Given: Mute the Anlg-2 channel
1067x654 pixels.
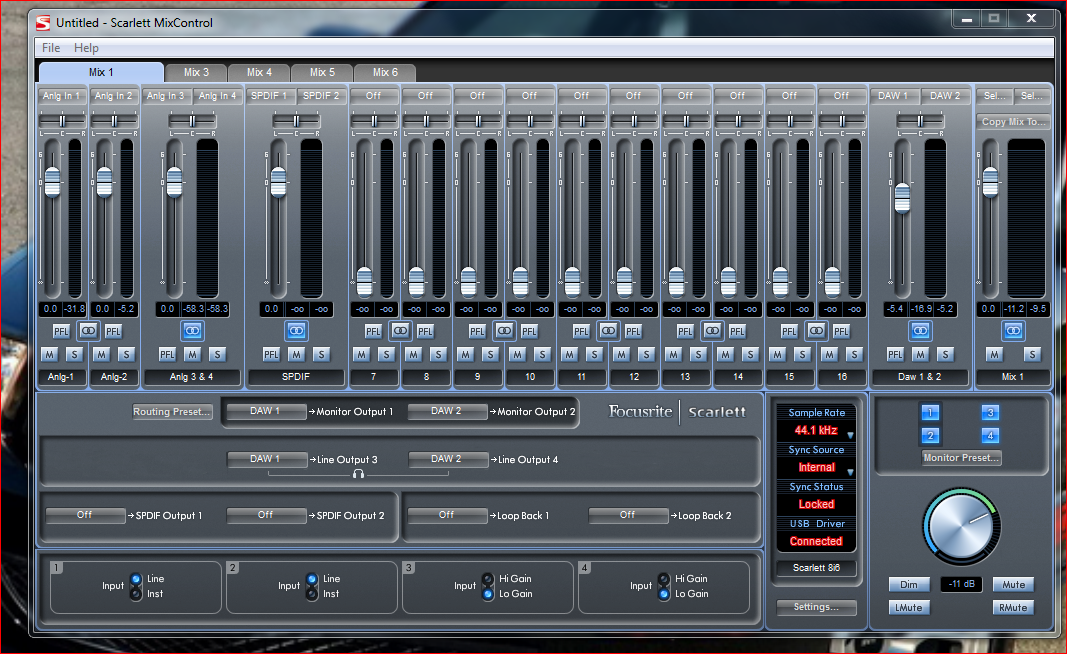Looking at the screenshot, I should coord(101,355).
